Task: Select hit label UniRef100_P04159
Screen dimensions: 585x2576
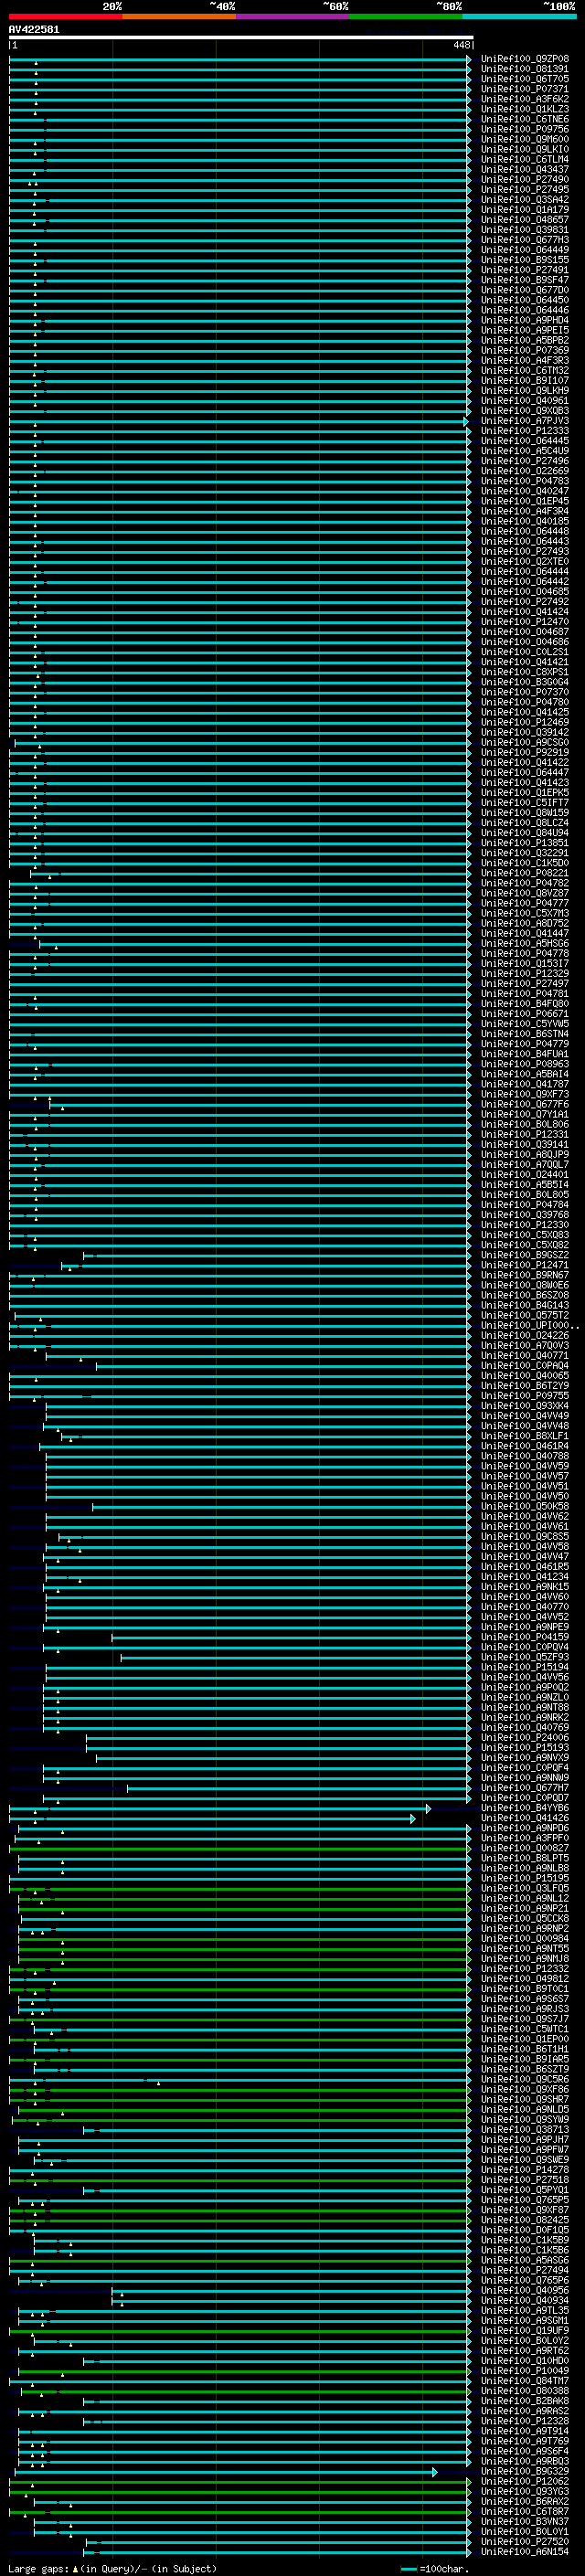Action: coord(525,1637)
